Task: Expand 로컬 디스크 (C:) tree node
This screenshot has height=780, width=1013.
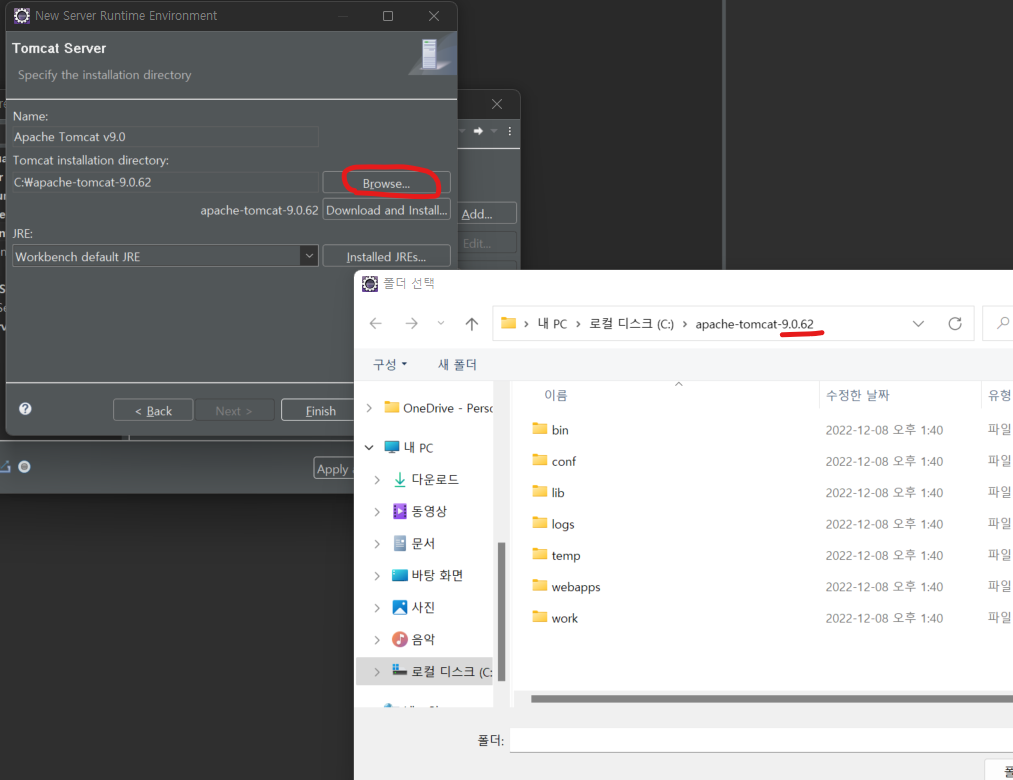Action: click(377, 671)
